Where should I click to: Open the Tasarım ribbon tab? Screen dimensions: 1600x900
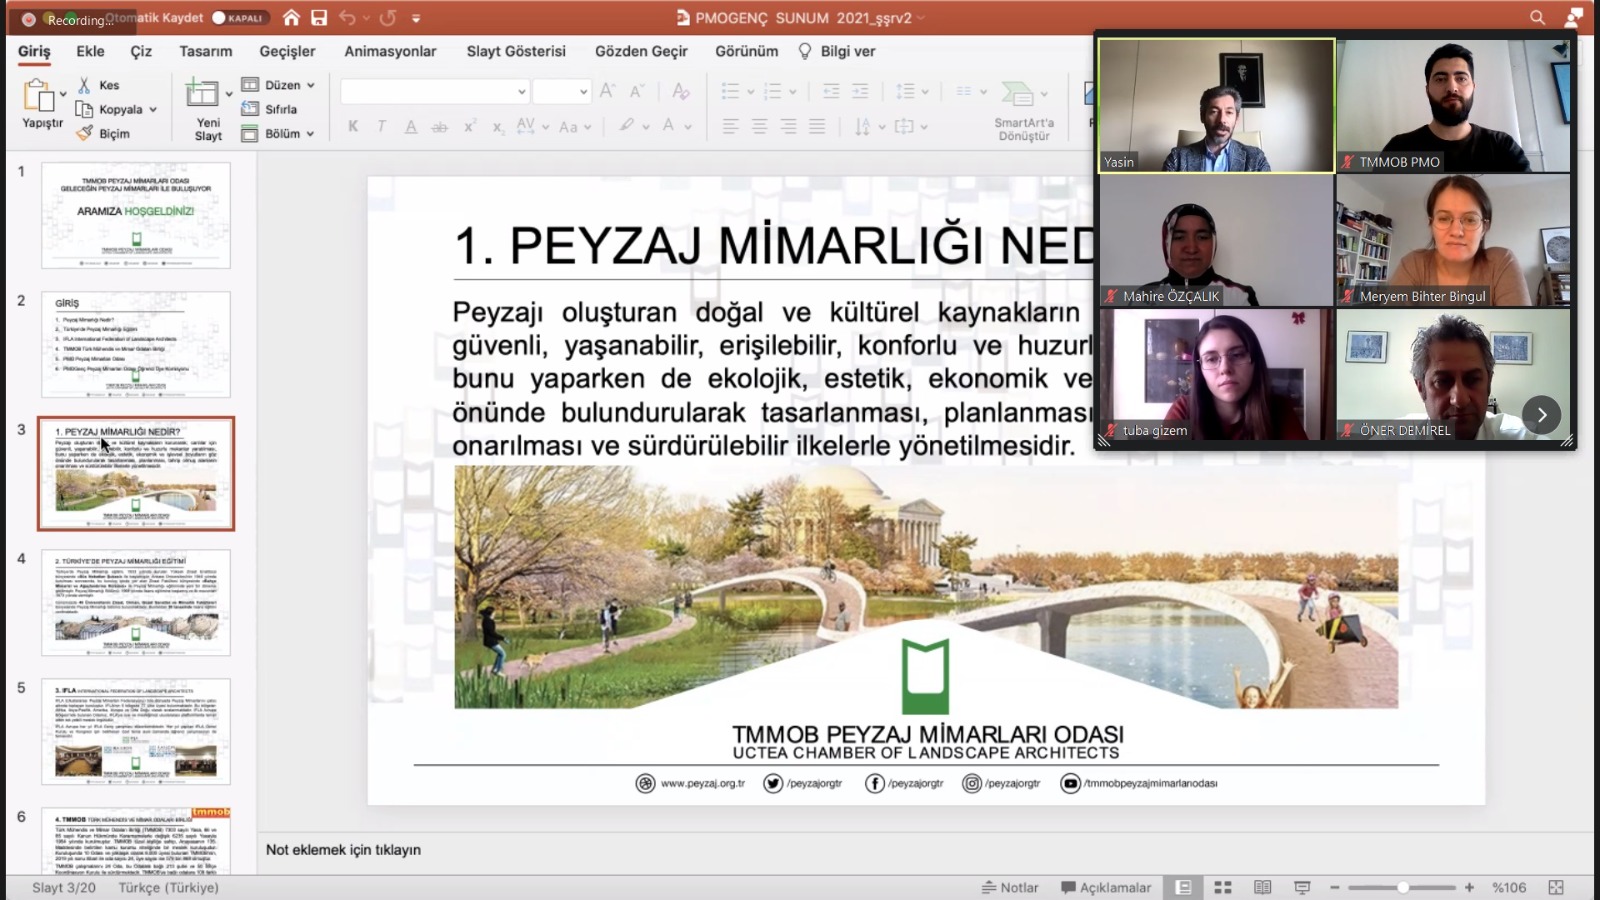click(x=206, y=51)
